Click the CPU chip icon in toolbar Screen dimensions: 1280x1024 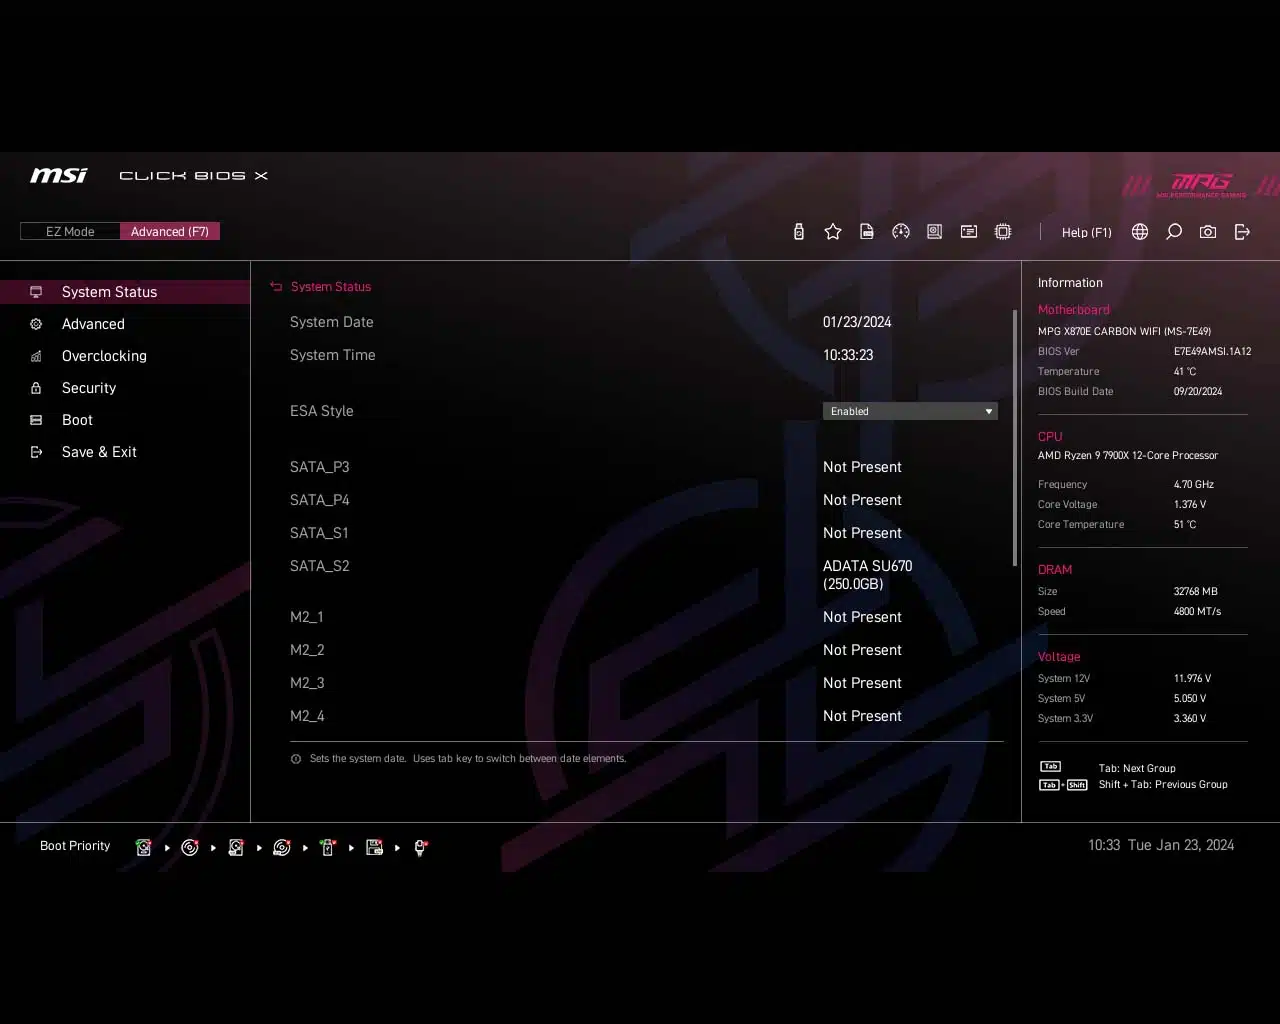pos(1003,232)
